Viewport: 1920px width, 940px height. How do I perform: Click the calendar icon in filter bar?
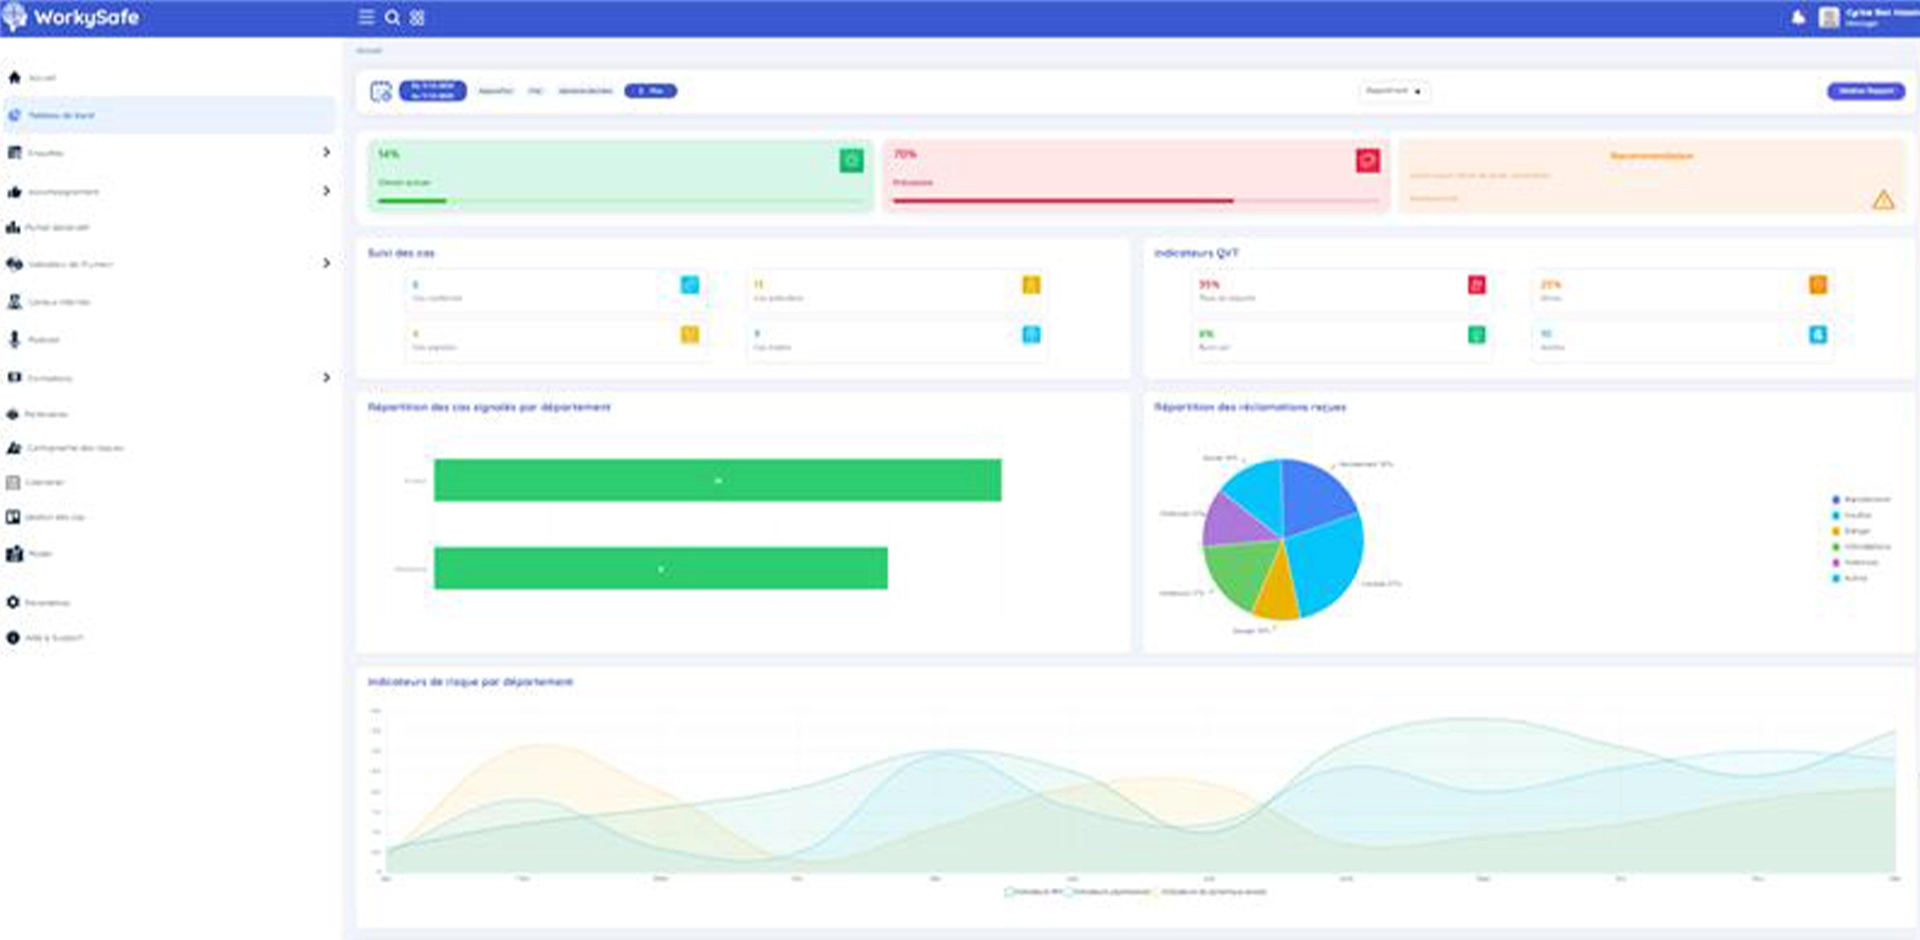coord(381,91)
